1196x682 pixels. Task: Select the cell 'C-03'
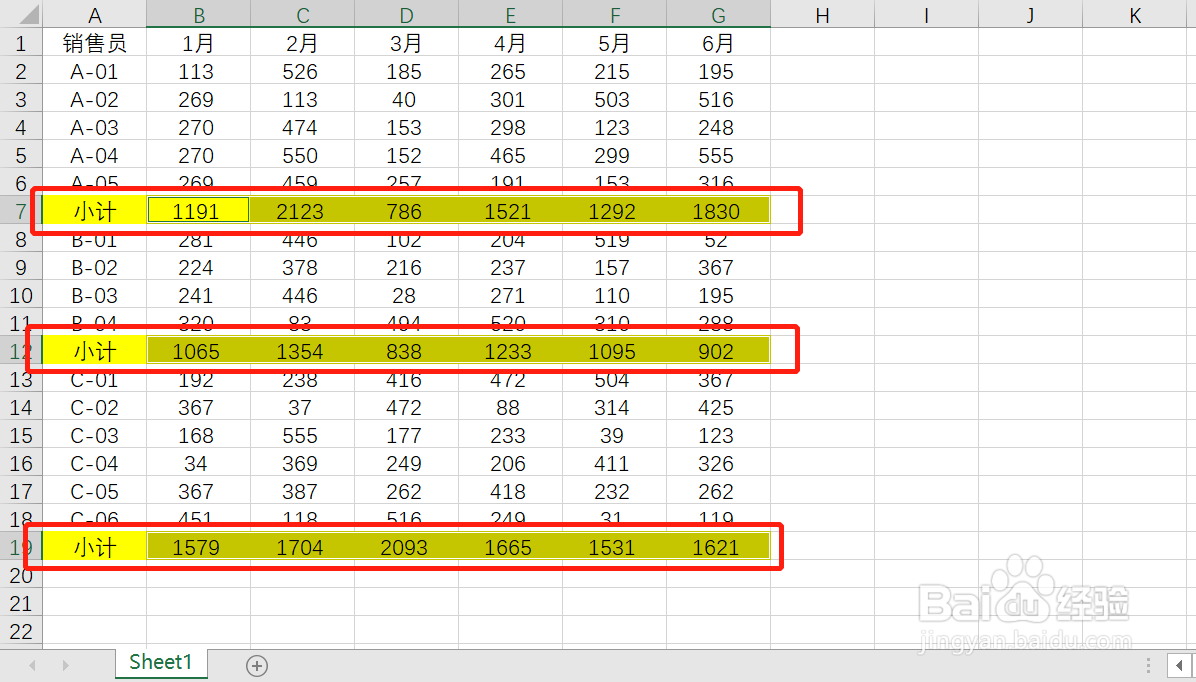point(95,436)
